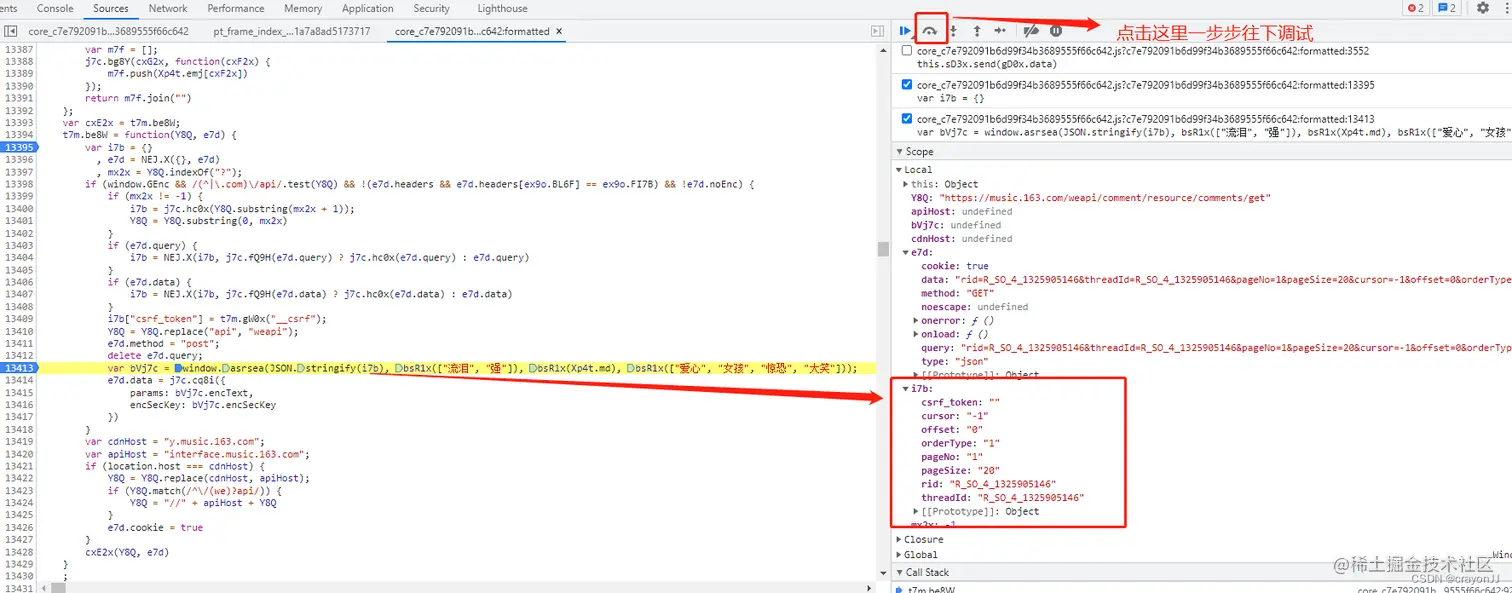Open the Memory tab
Screen dimensions: 1512x593
click(303, 8)
